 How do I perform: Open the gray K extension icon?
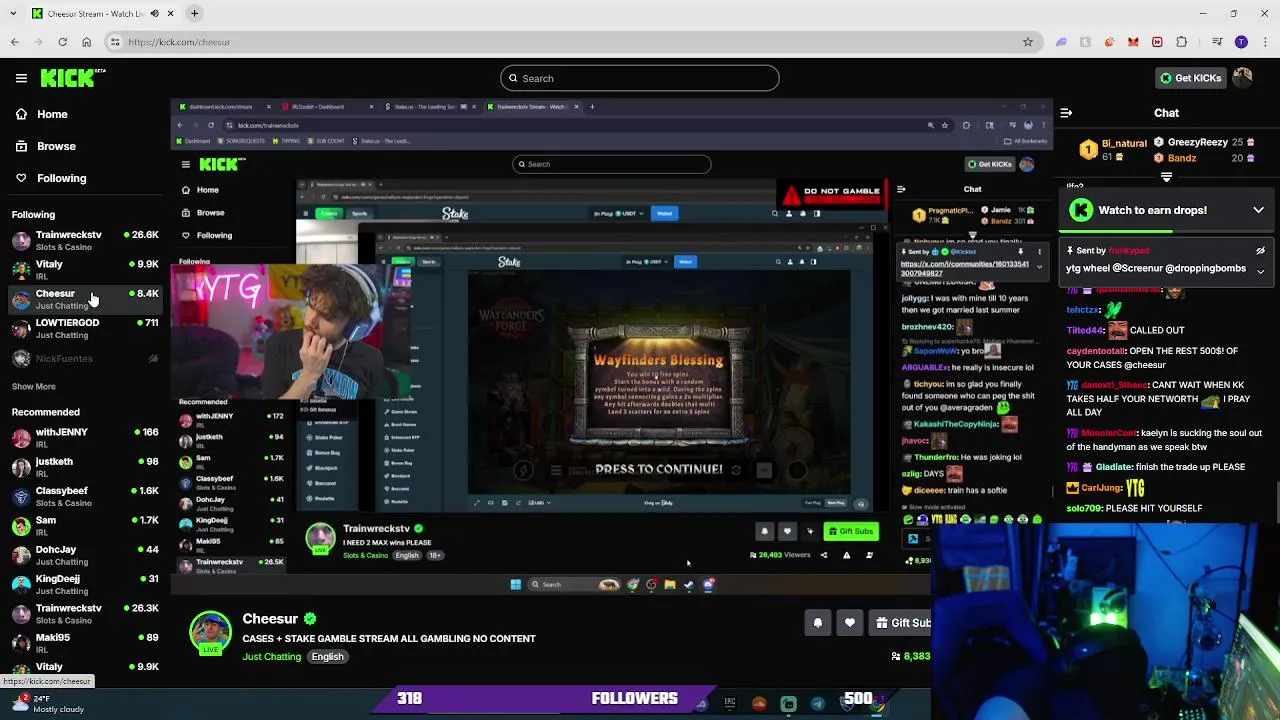pyautogui.click(x=1085, y=42)
